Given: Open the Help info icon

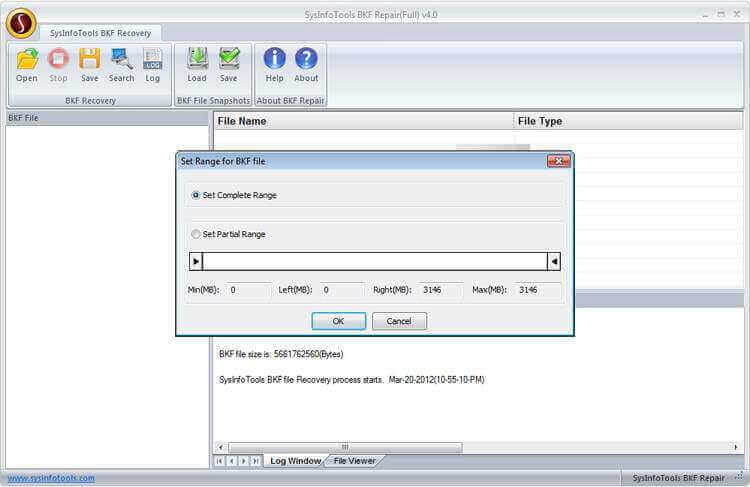Looking at the screenshot, I should 274,60.
